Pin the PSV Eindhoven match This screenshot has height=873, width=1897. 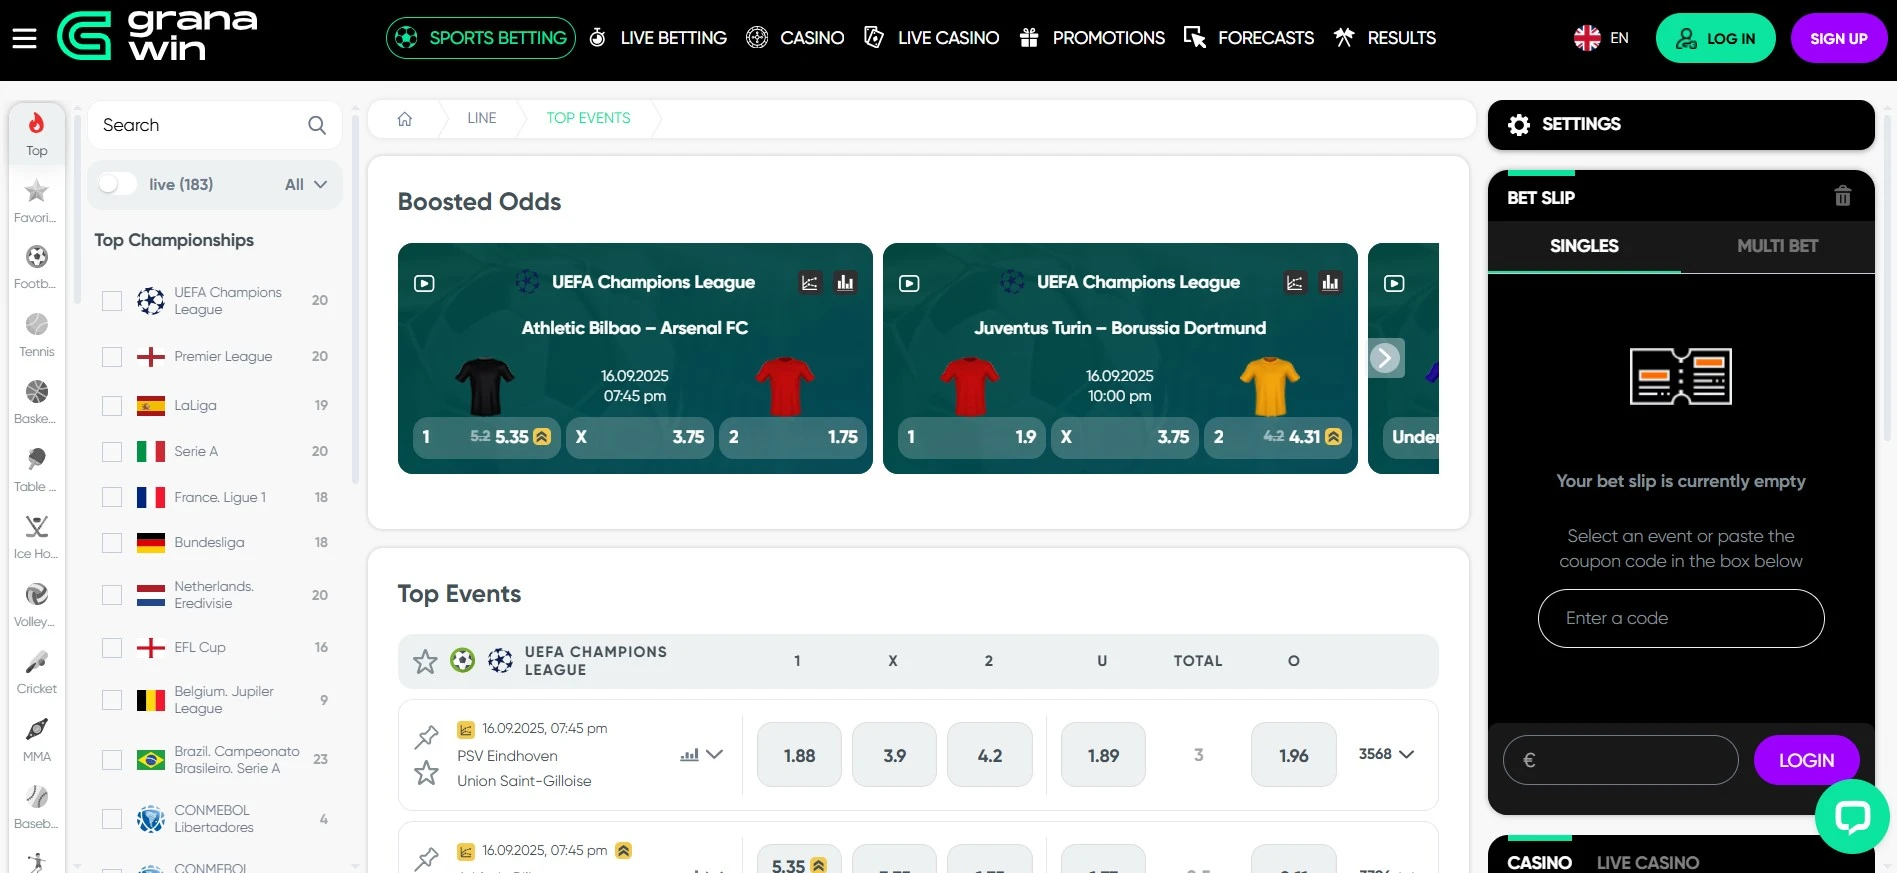click(427, 737)
